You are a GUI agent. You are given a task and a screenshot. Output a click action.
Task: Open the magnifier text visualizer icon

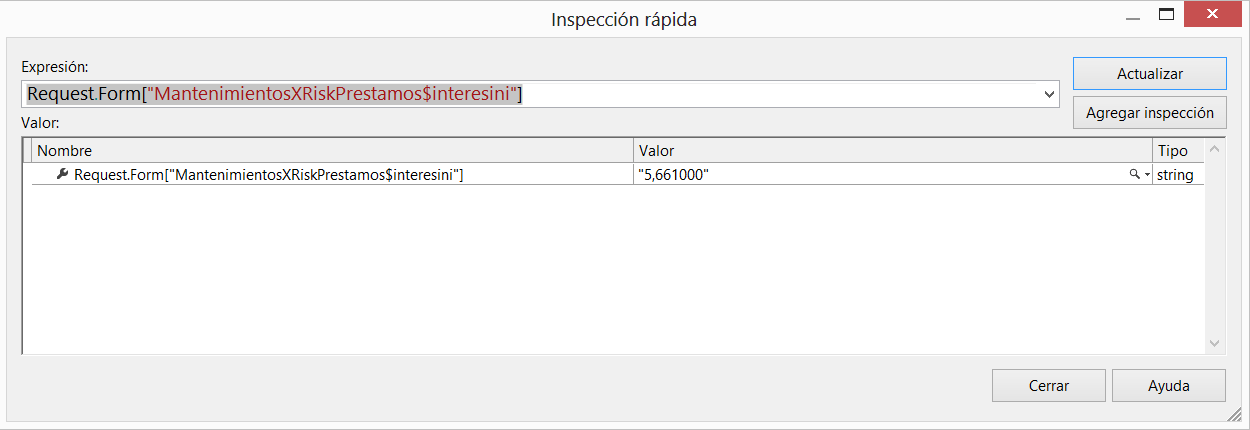pos(1134,175)
